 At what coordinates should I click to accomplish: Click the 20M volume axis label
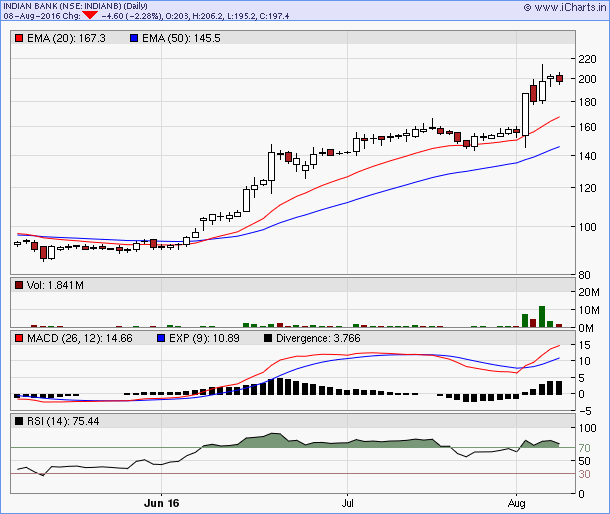pos(589,292)
